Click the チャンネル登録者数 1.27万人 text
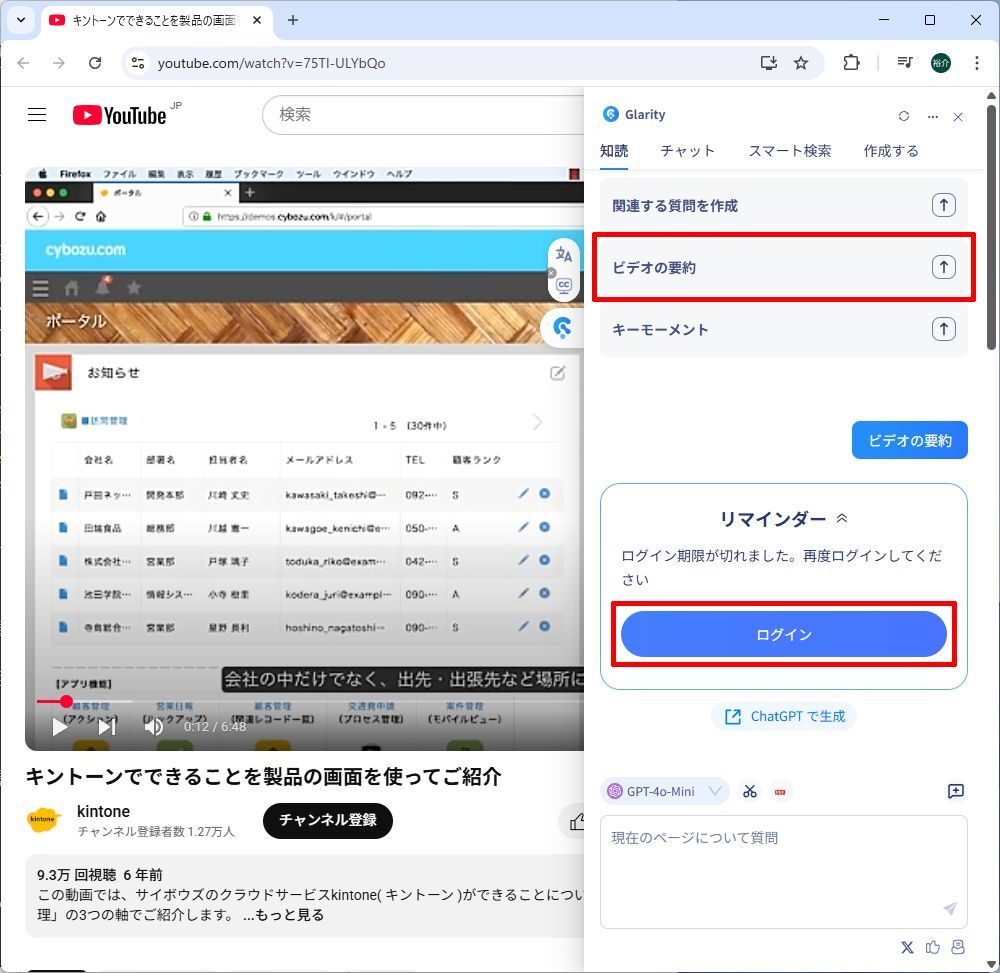 click(x=156, y=831)
